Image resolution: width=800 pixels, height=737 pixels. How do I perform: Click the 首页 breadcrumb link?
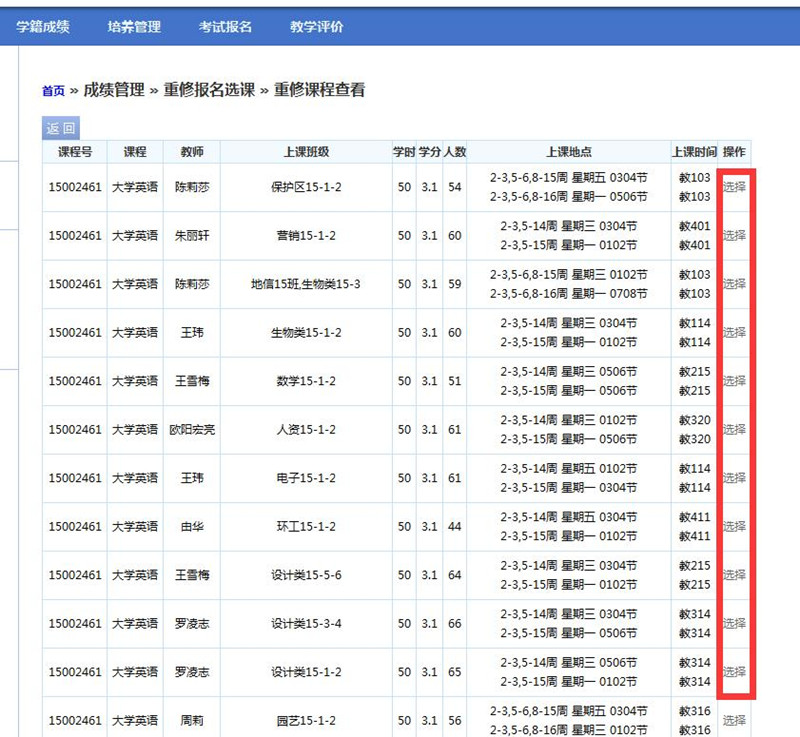(53, 91)
